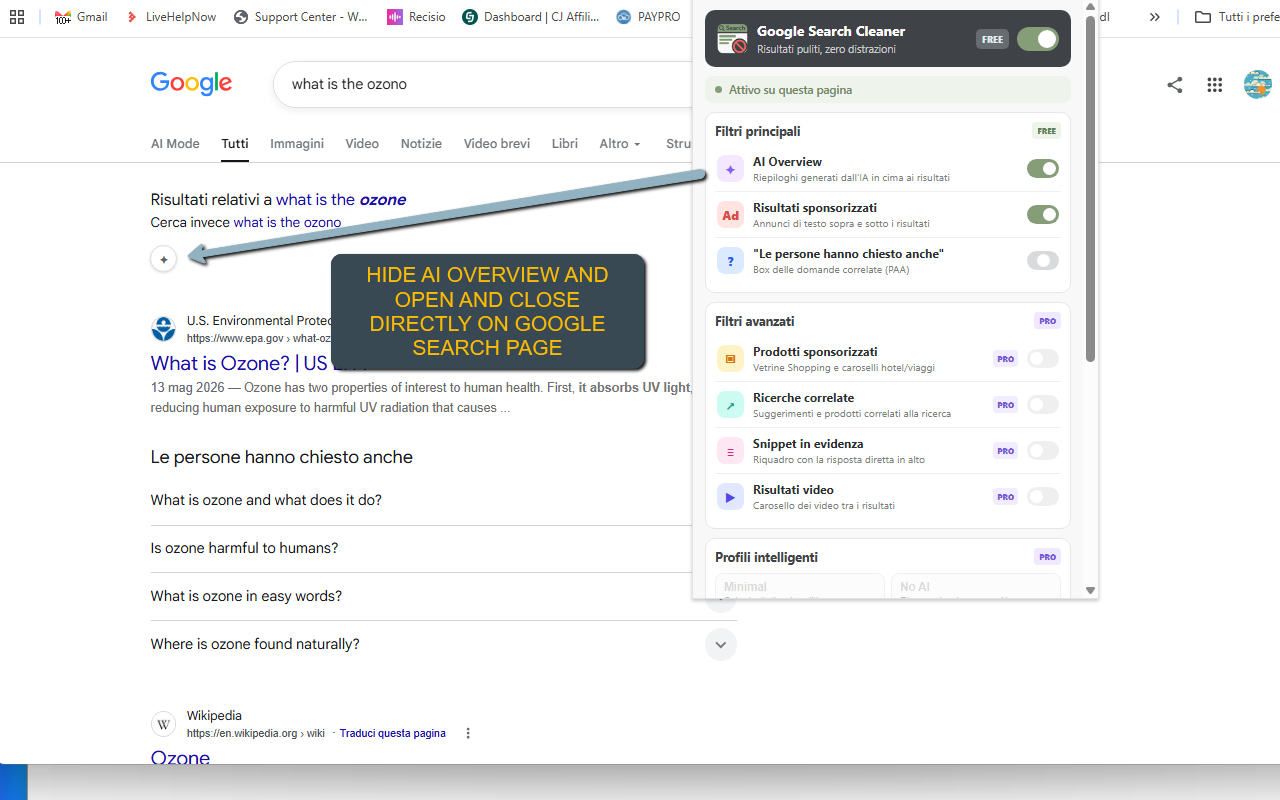The image size is (1280, 800).
Task: Switch to the Libri tab
Action: [565, 143]
